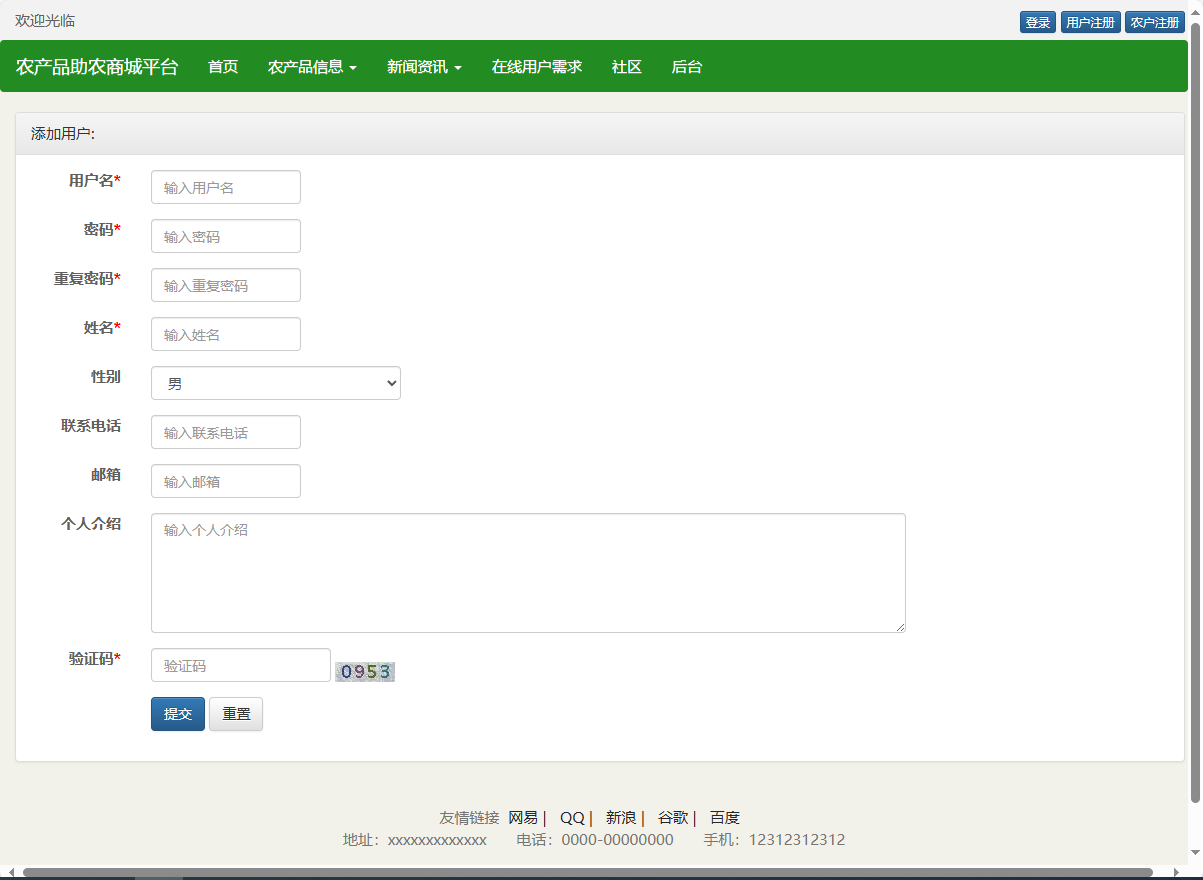Click the 首页 menu item

(222, 67)
